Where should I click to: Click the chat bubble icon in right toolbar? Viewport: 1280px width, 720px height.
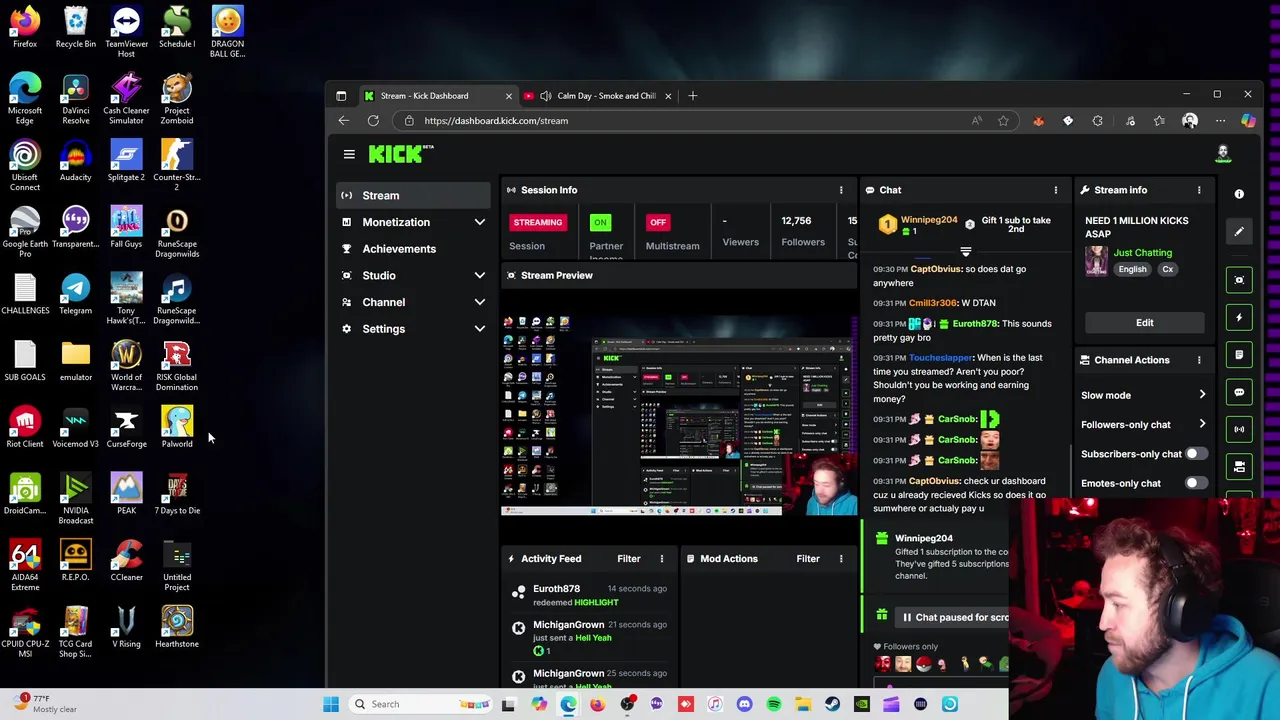pos(1239,392)
